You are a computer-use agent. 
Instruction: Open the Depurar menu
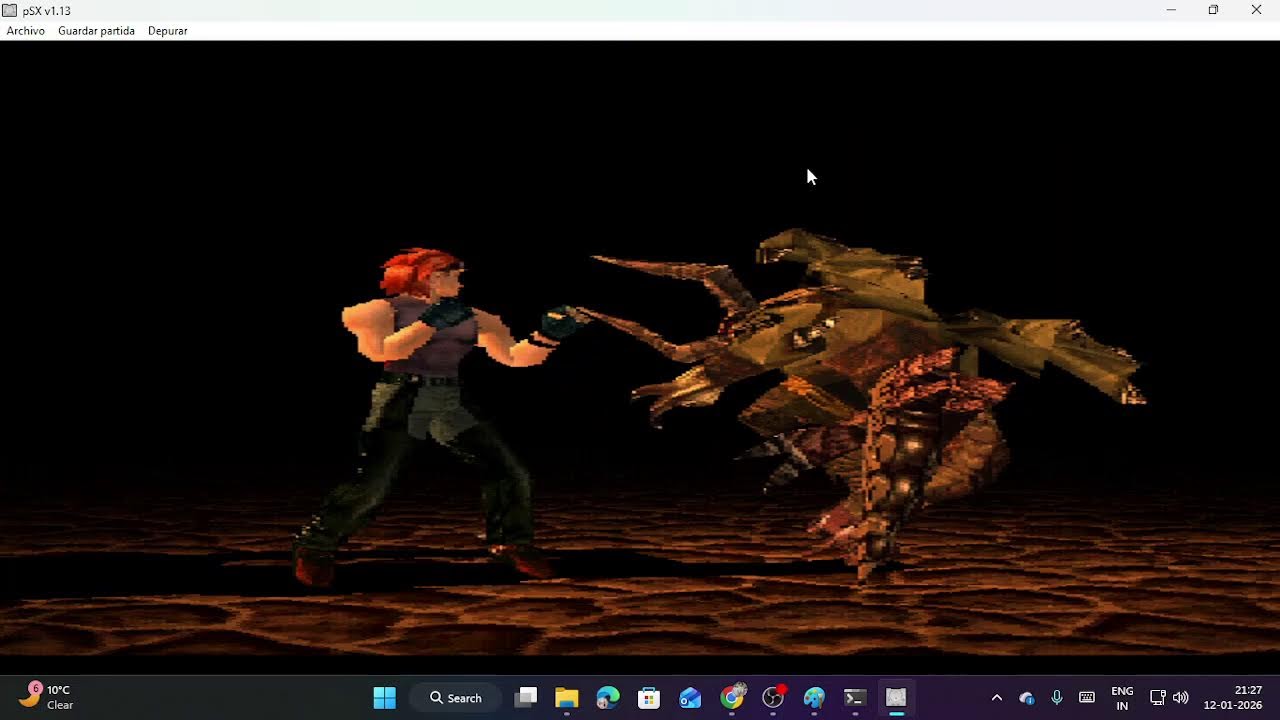168,31
